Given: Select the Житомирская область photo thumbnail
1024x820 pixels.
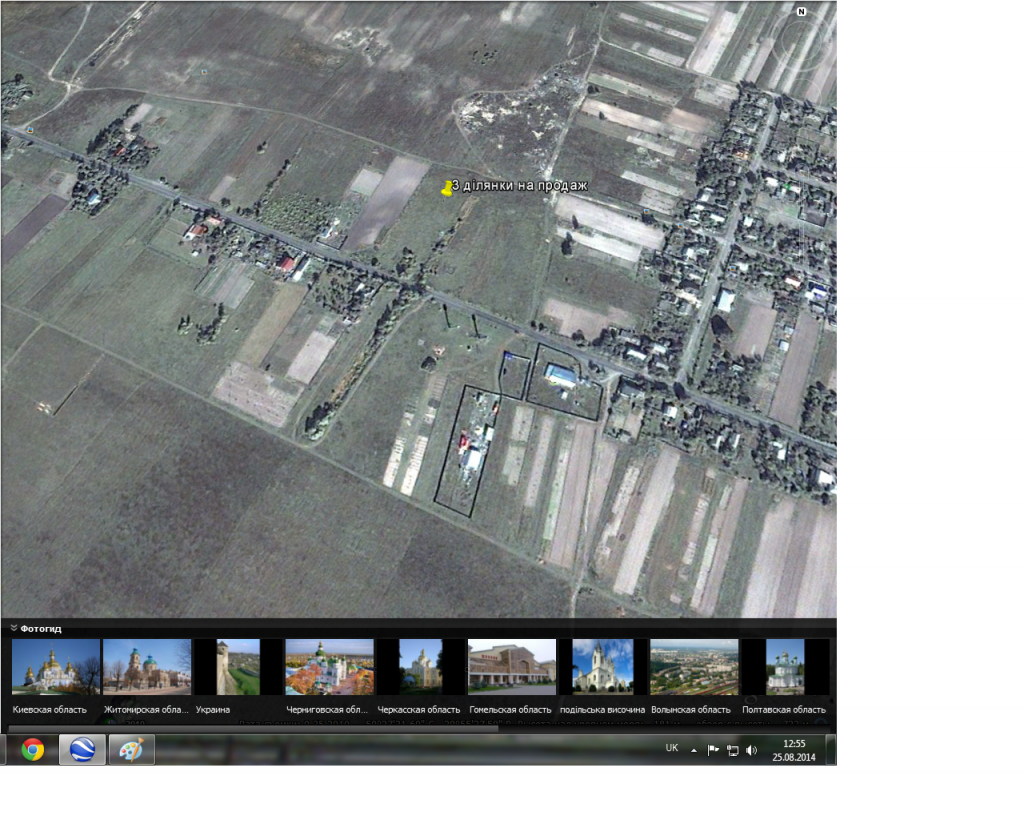Looking at the screenshot, I should point(146,666).
